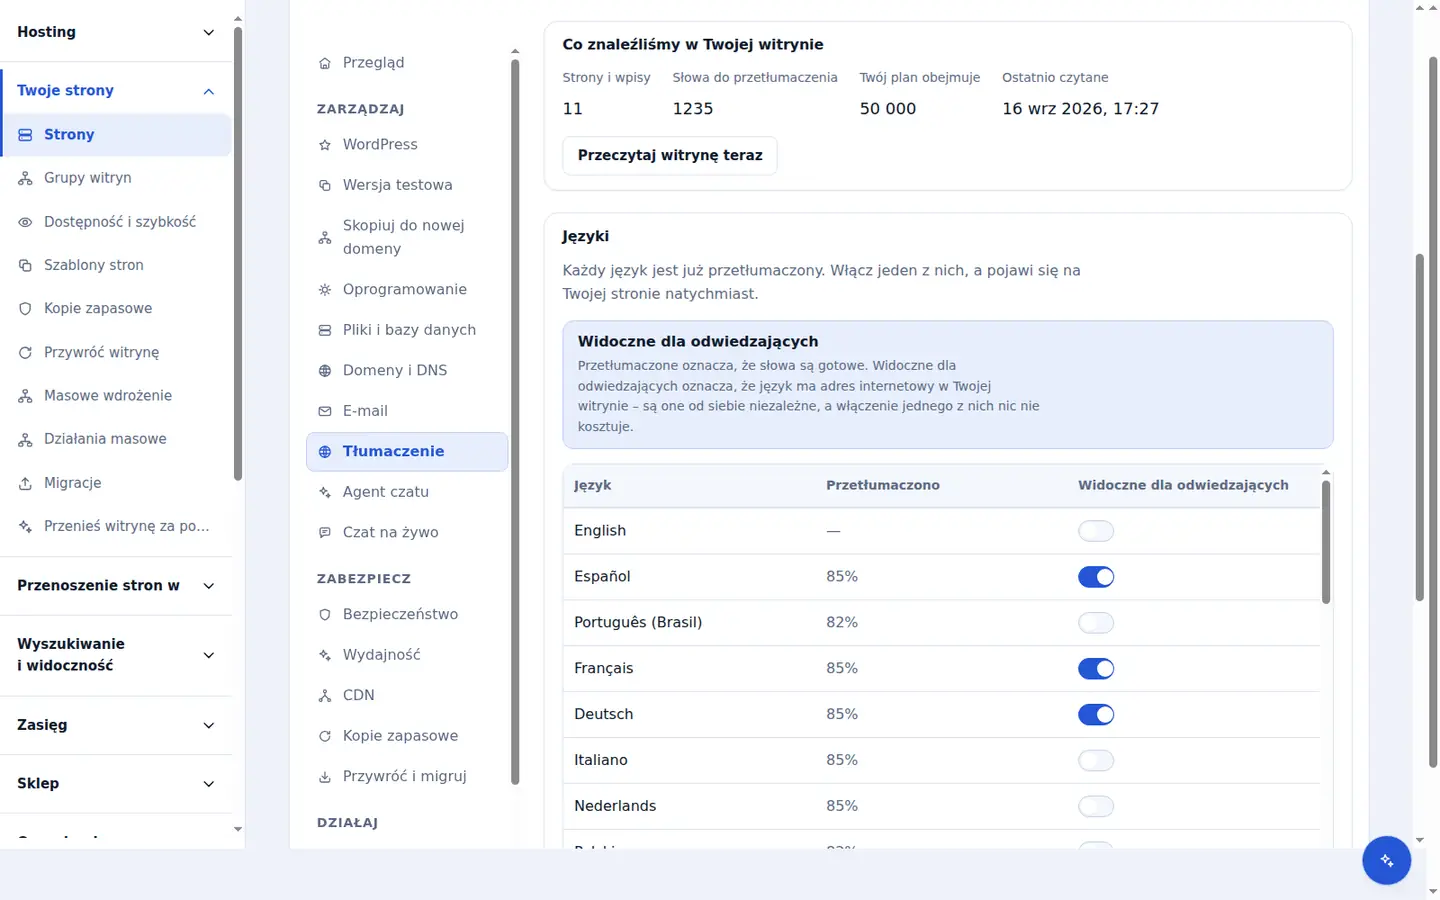Expand the Sklep section
The height and width of the screenshot is (900, 1440).
116,784
